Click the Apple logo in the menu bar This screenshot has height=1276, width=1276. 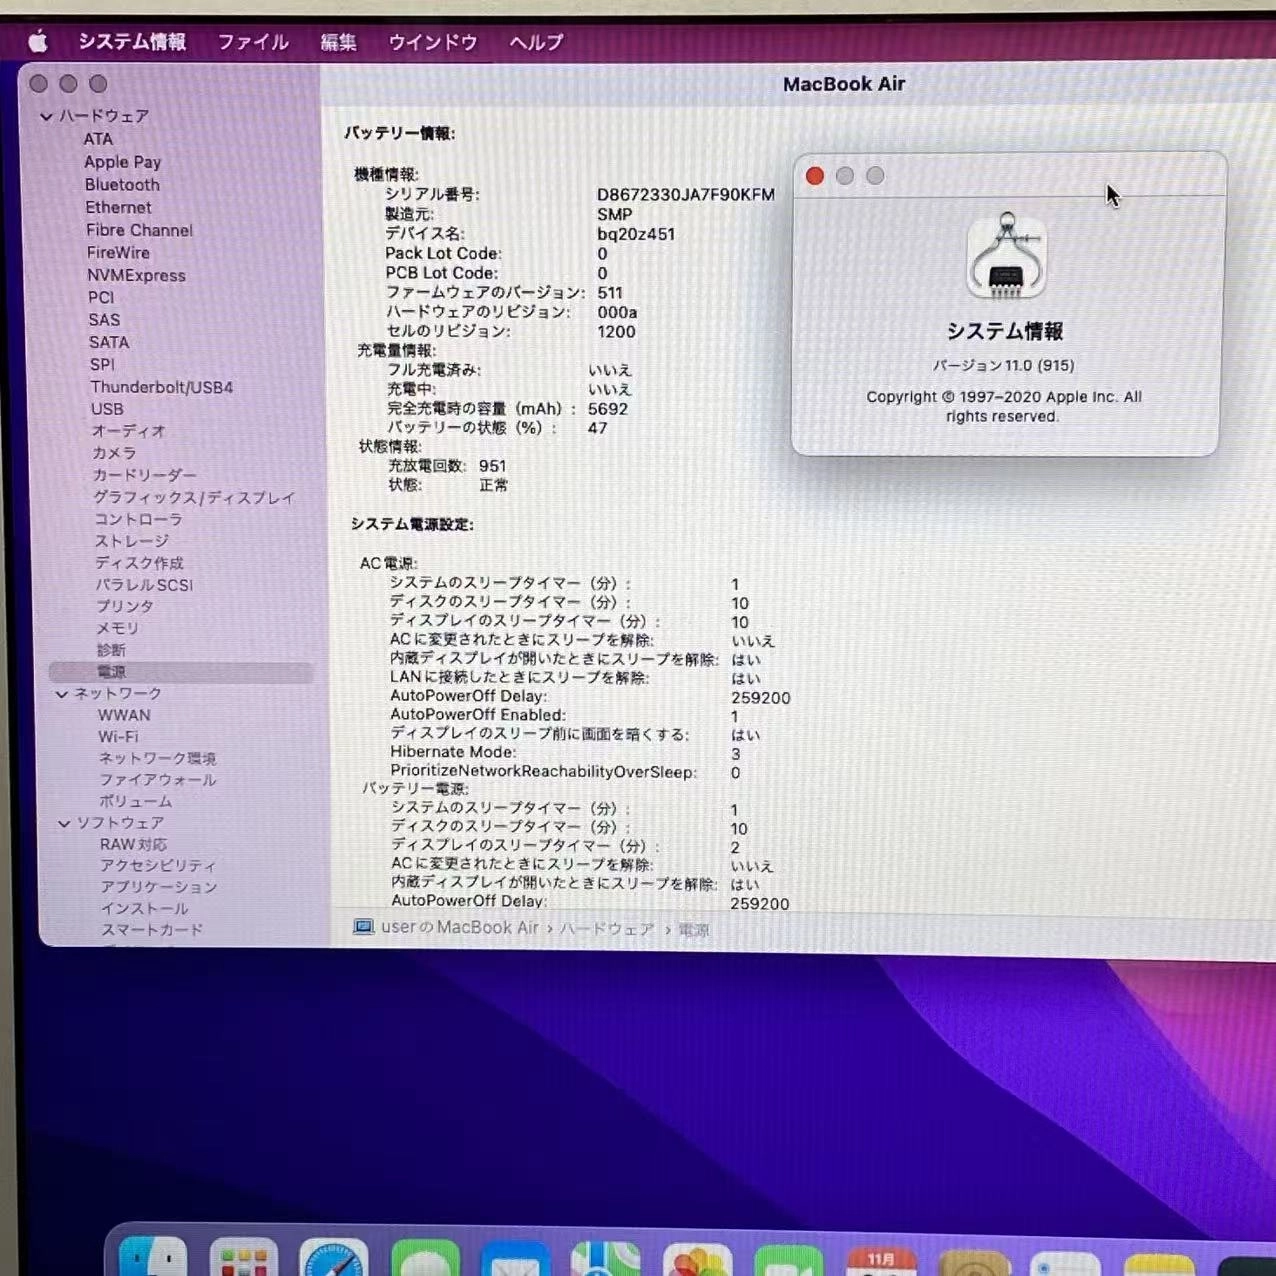(39, 41)
